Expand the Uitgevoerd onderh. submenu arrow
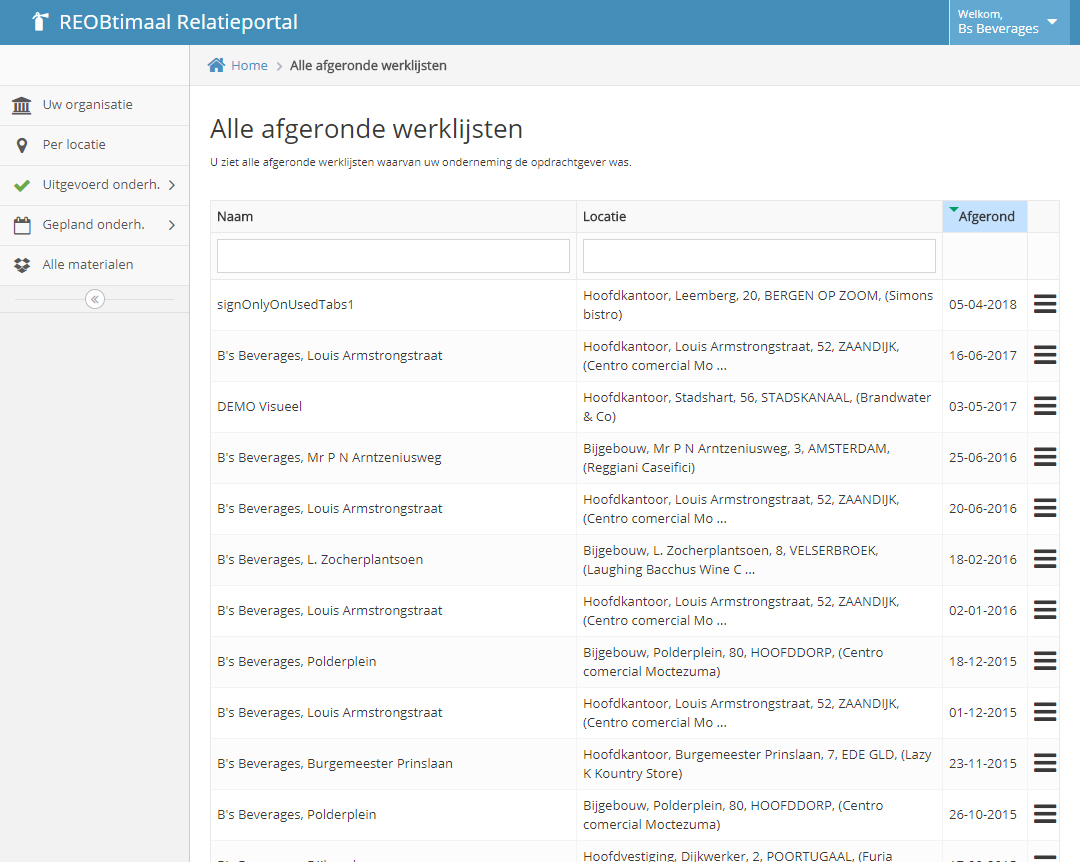 [x=172, y=185]
